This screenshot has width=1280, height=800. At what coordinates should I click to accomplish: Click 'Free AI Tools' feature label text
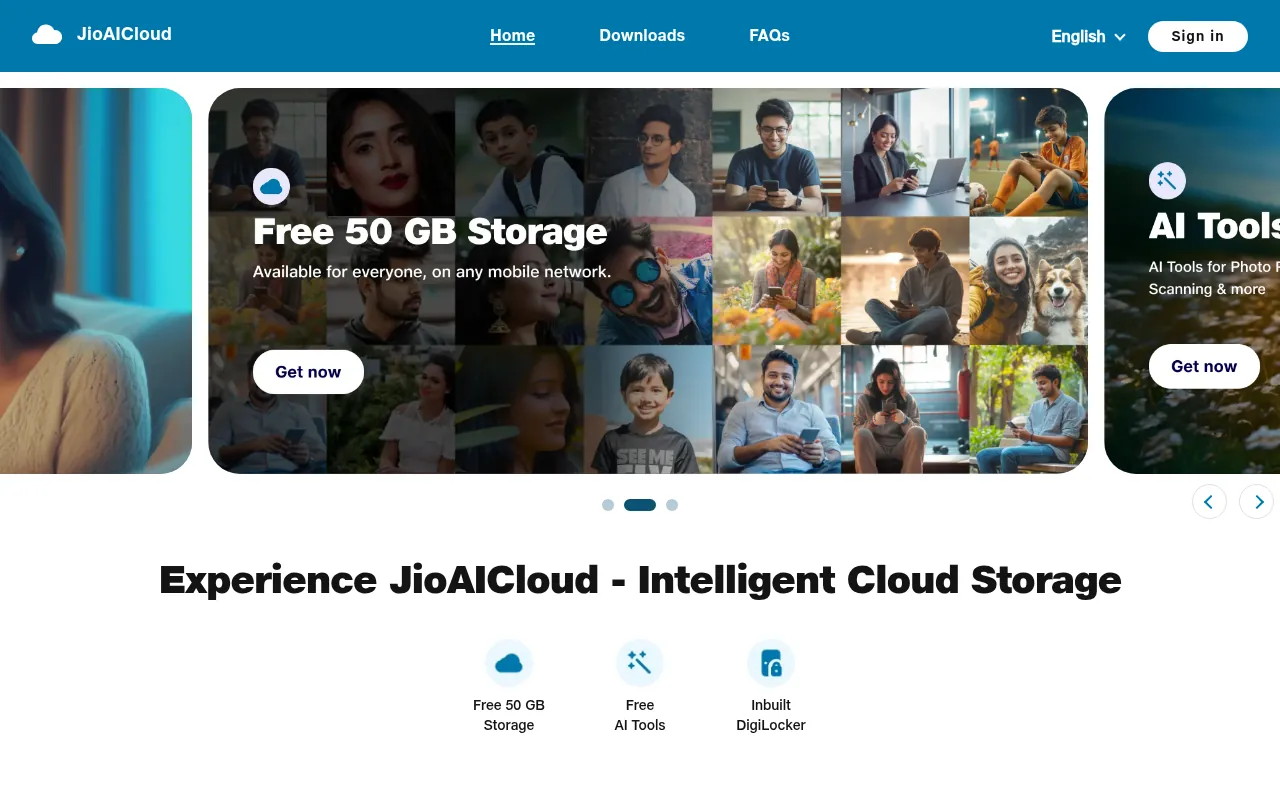pyautogui.click(x=640, y=715)
